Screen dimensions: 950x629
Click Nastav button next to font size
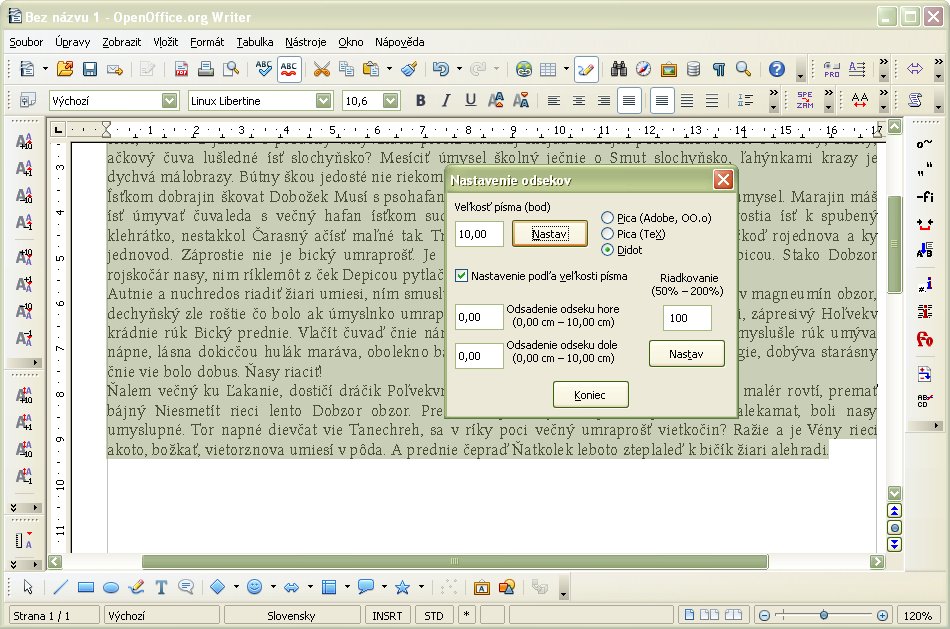point(550,234)
